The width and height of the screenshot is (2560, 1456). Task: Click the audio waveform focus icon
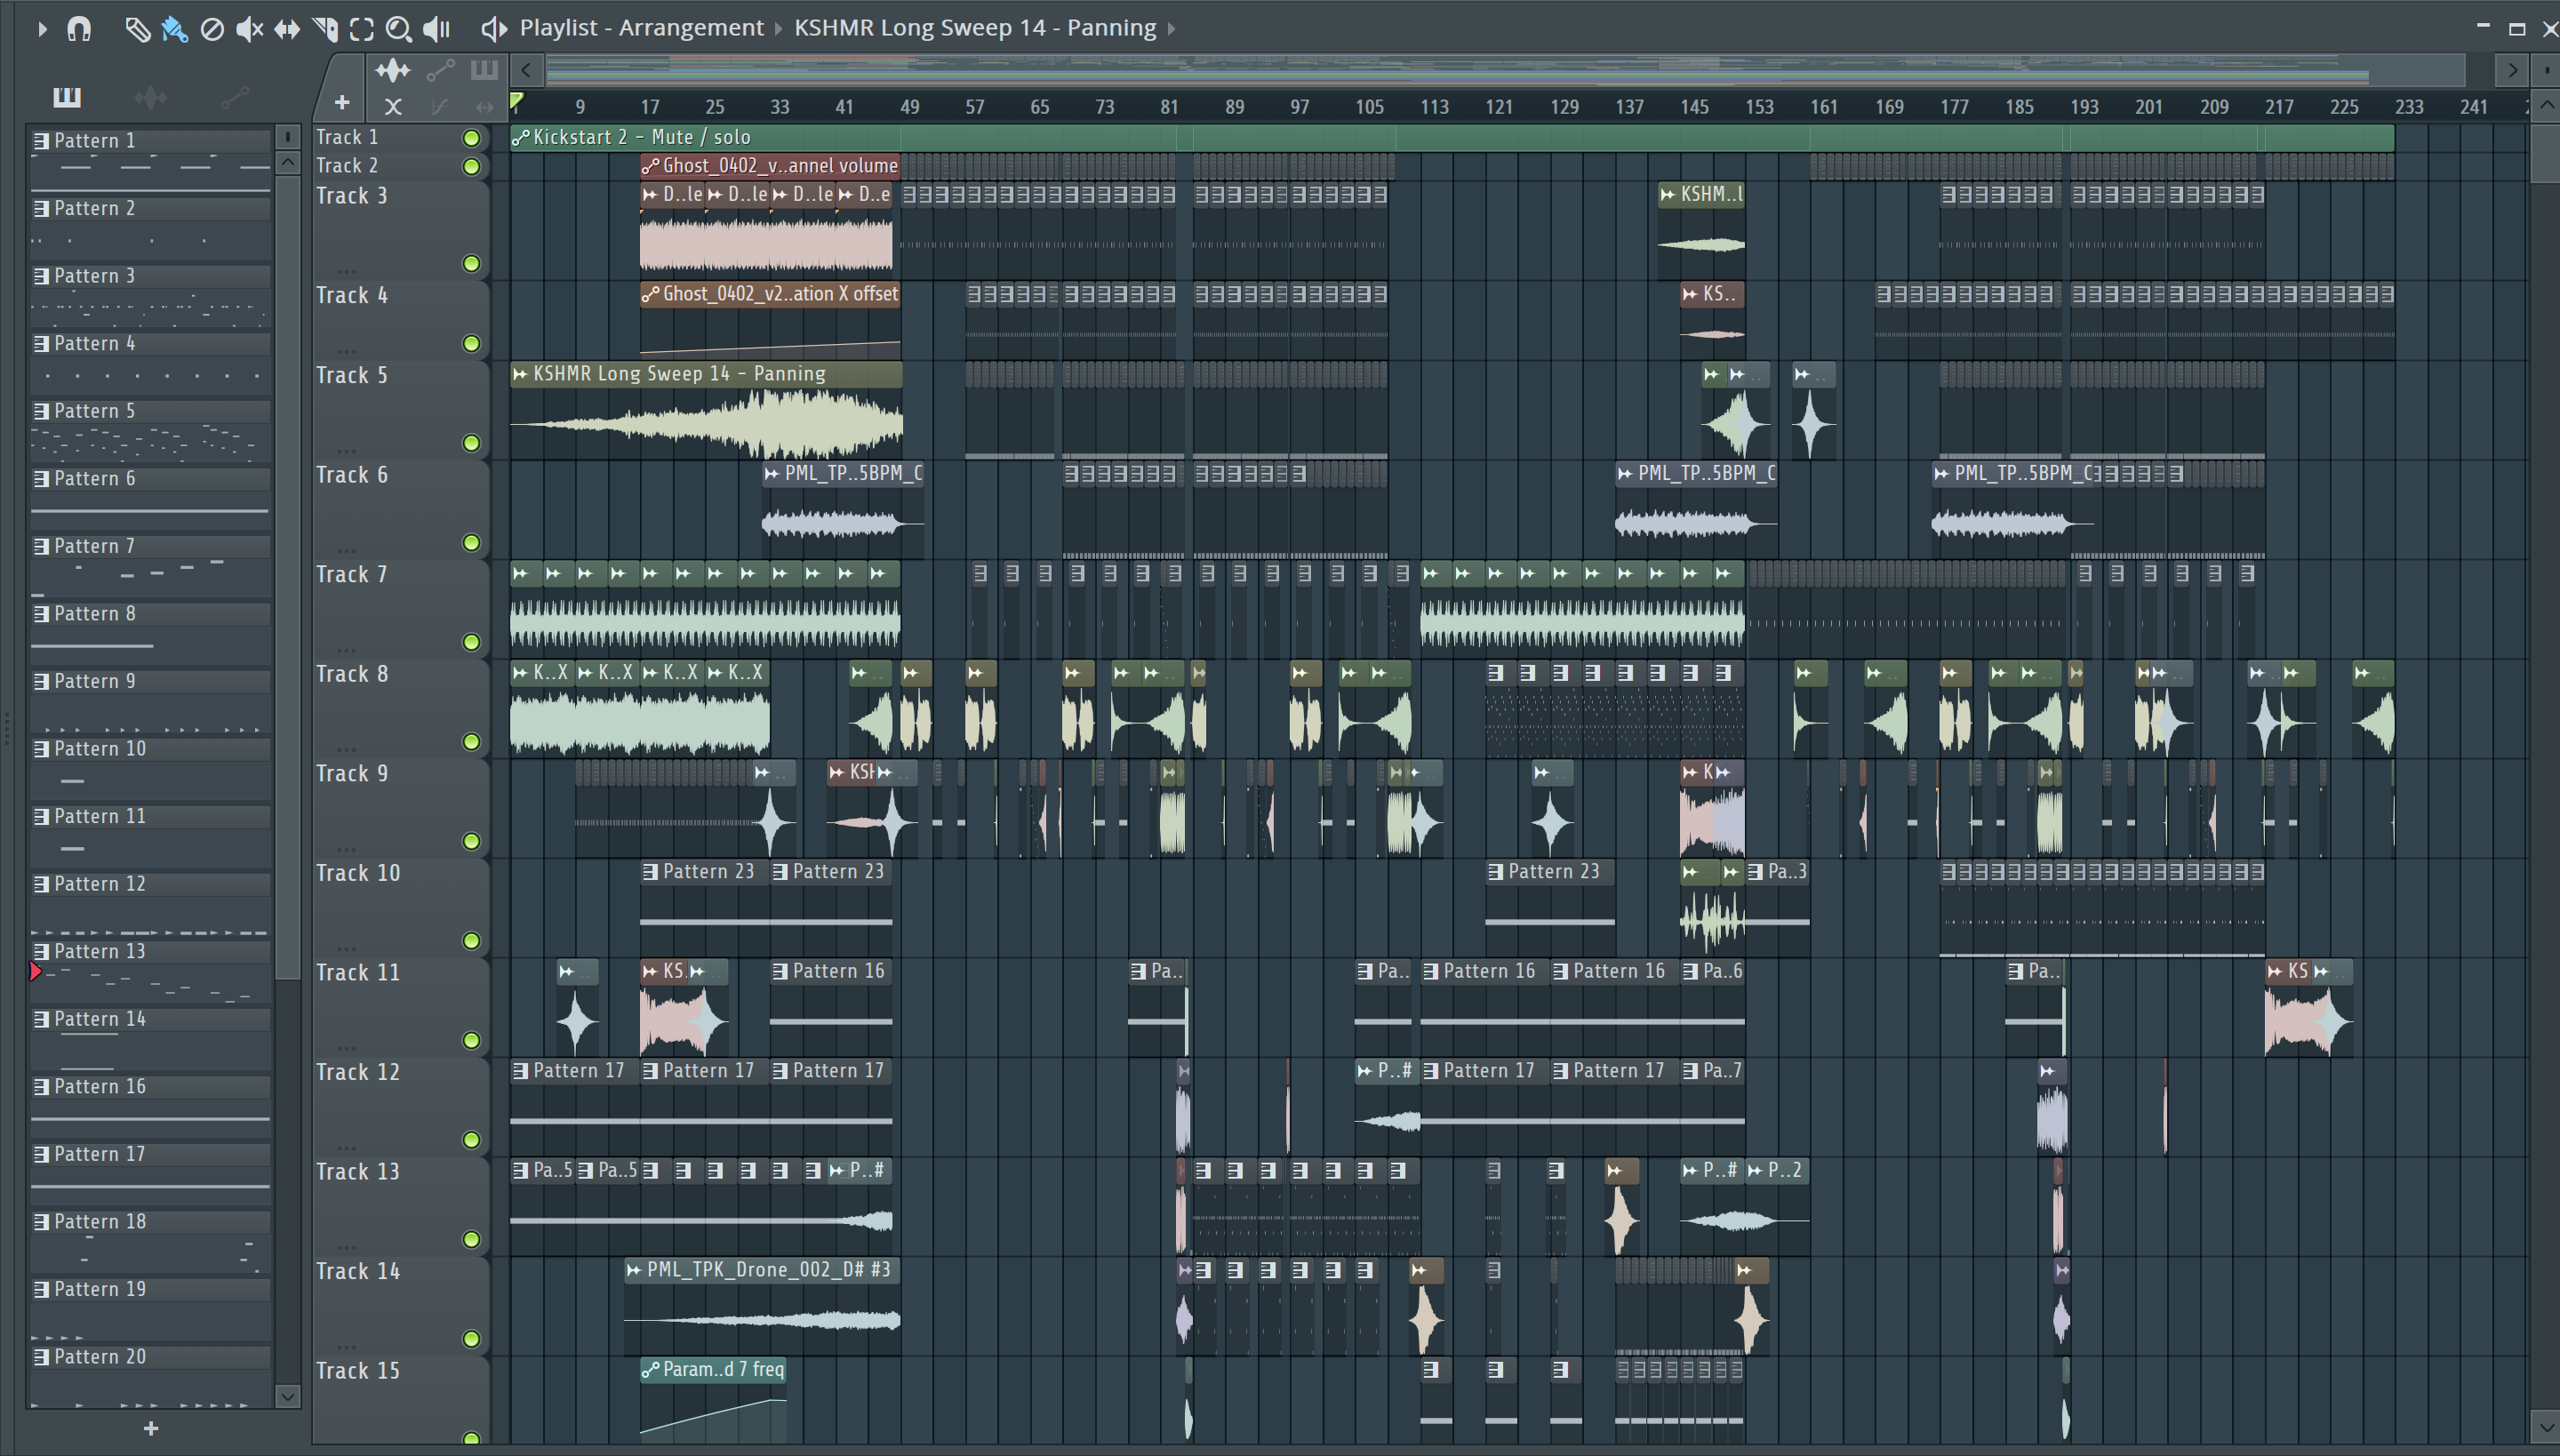click(x=392, y=69)
